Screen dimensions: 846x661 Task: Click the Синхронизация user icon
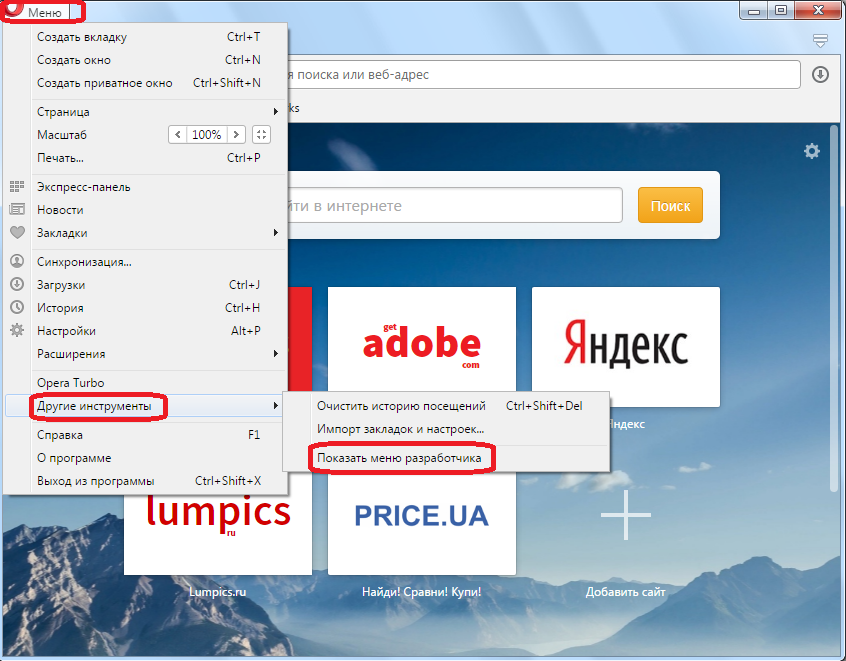[17, 262]
